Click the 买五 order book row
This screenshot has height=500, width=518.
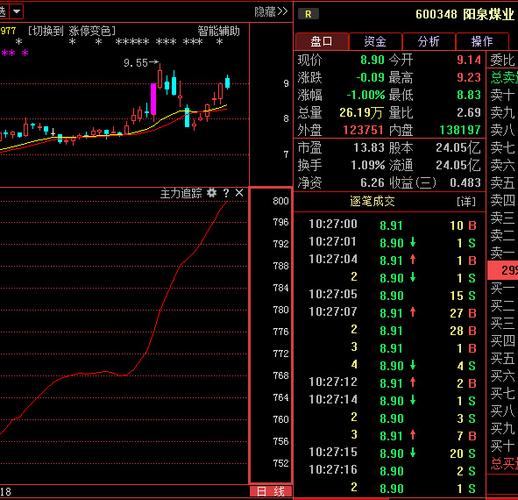[503, 358]
